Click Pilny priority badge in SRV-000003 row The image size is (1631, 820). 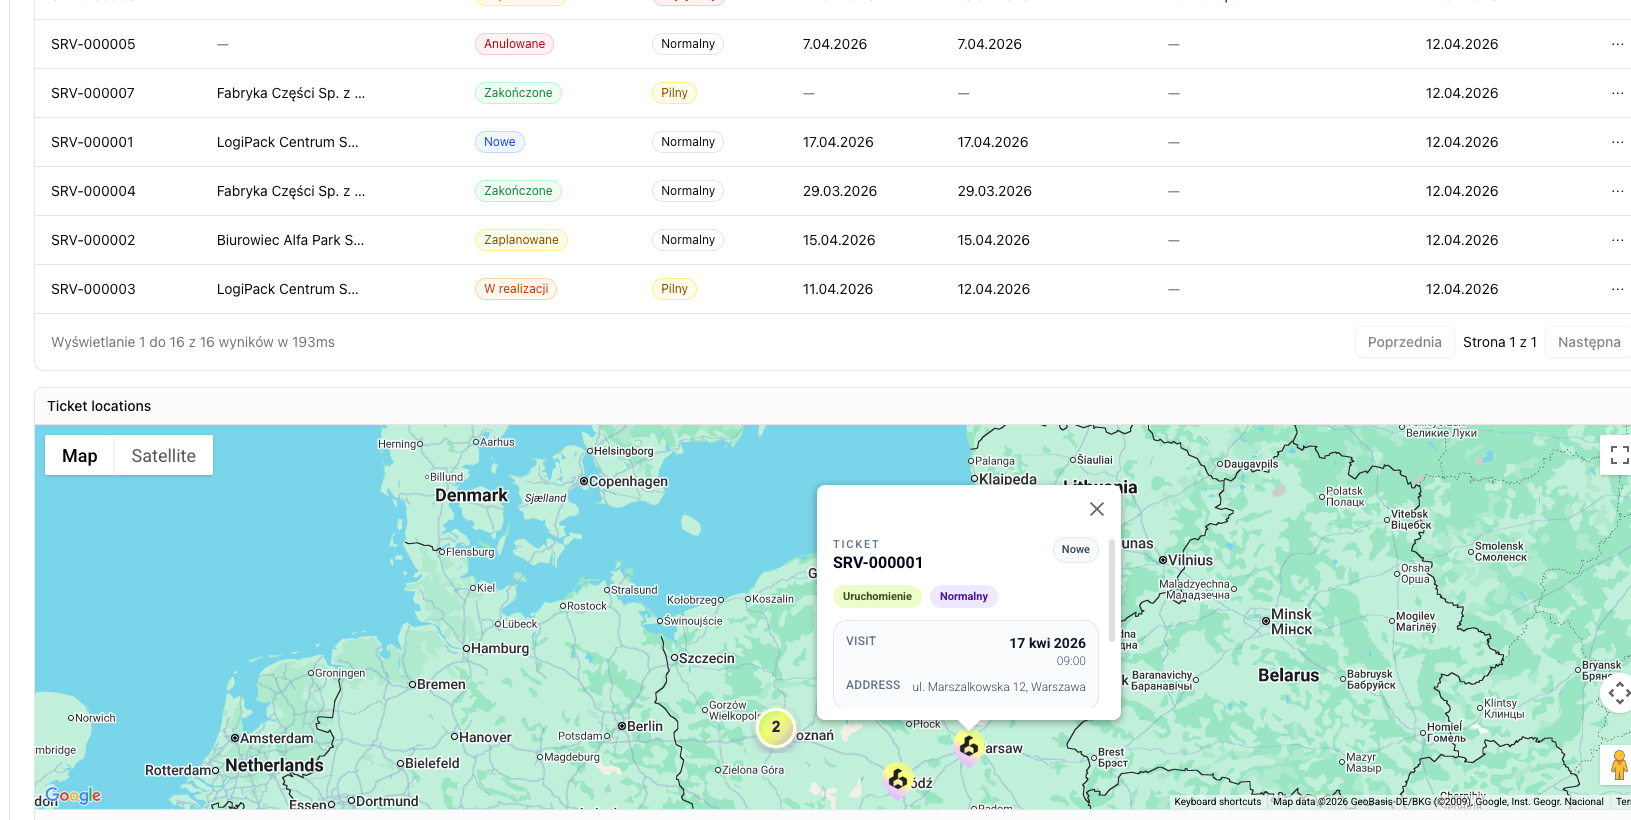click(x=674, y=289)
